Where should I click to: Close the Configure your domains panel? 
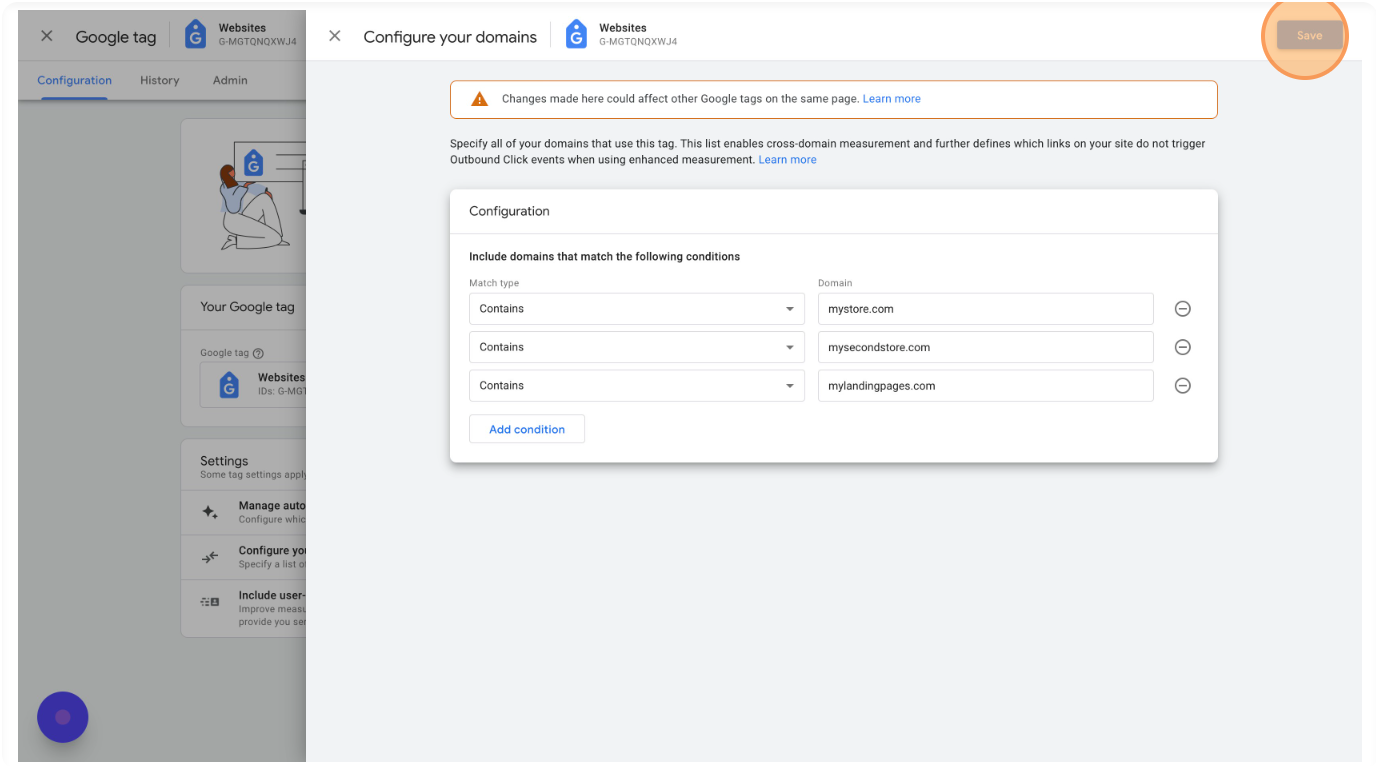(x=335, y=36)
